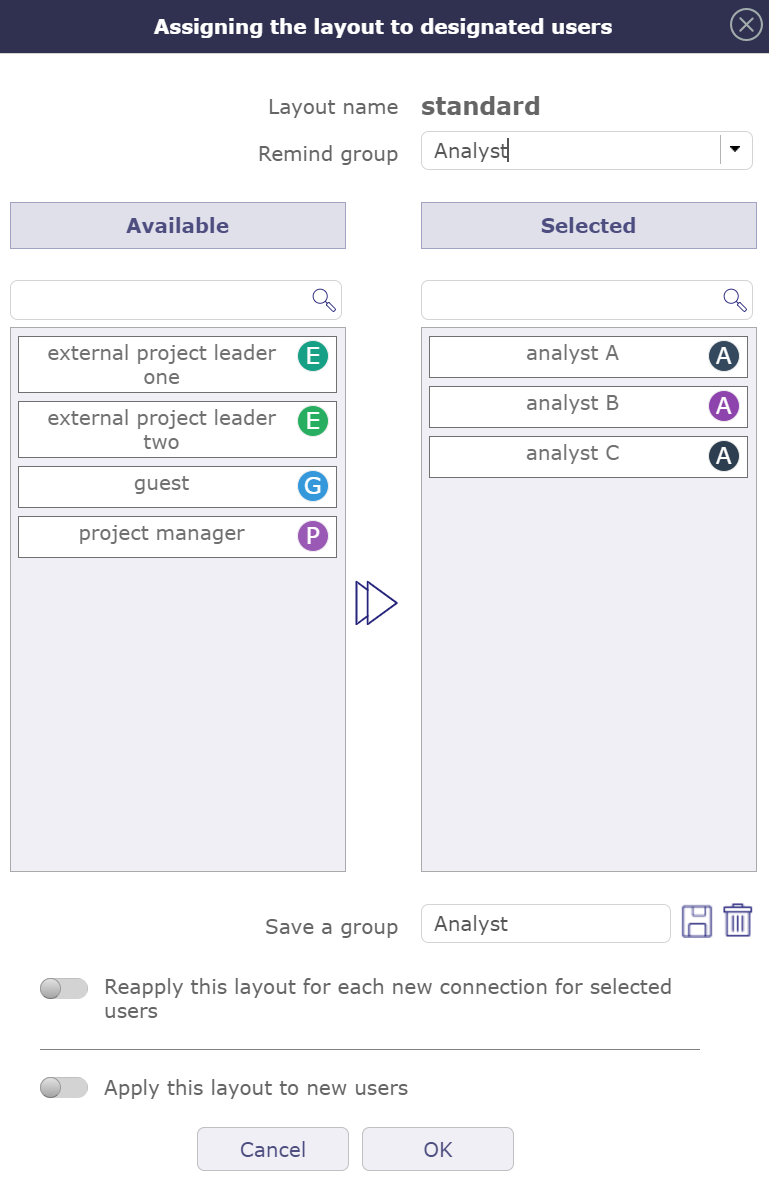
Task: Click the Save a group text field
Action: coord(545,923)
